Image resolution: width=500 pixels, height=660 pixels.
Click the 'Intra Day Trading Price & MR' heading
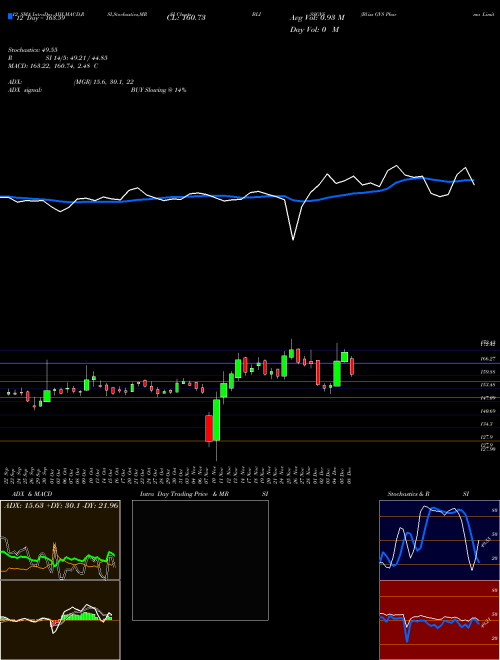pyautogui.click(x=185, y=494)
